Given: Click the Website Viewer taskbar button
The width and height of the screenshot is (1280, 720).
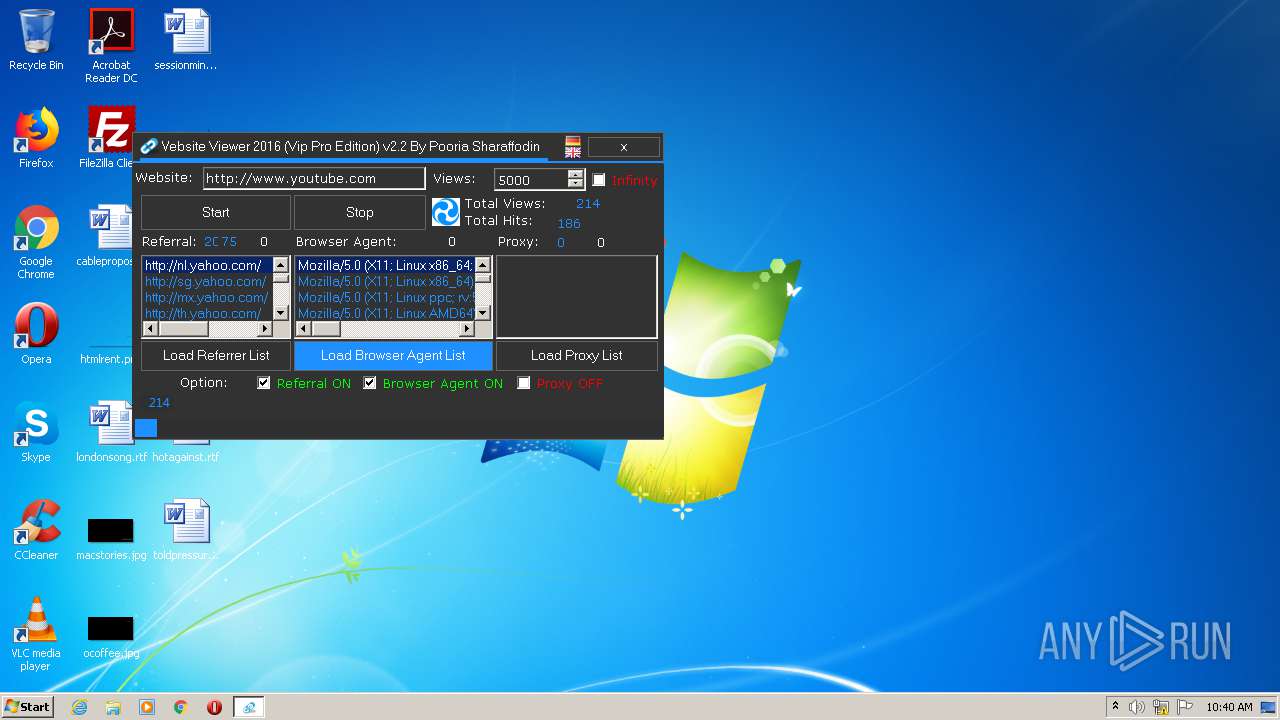Looking at the screenshot, I should [x=248, y=707].
